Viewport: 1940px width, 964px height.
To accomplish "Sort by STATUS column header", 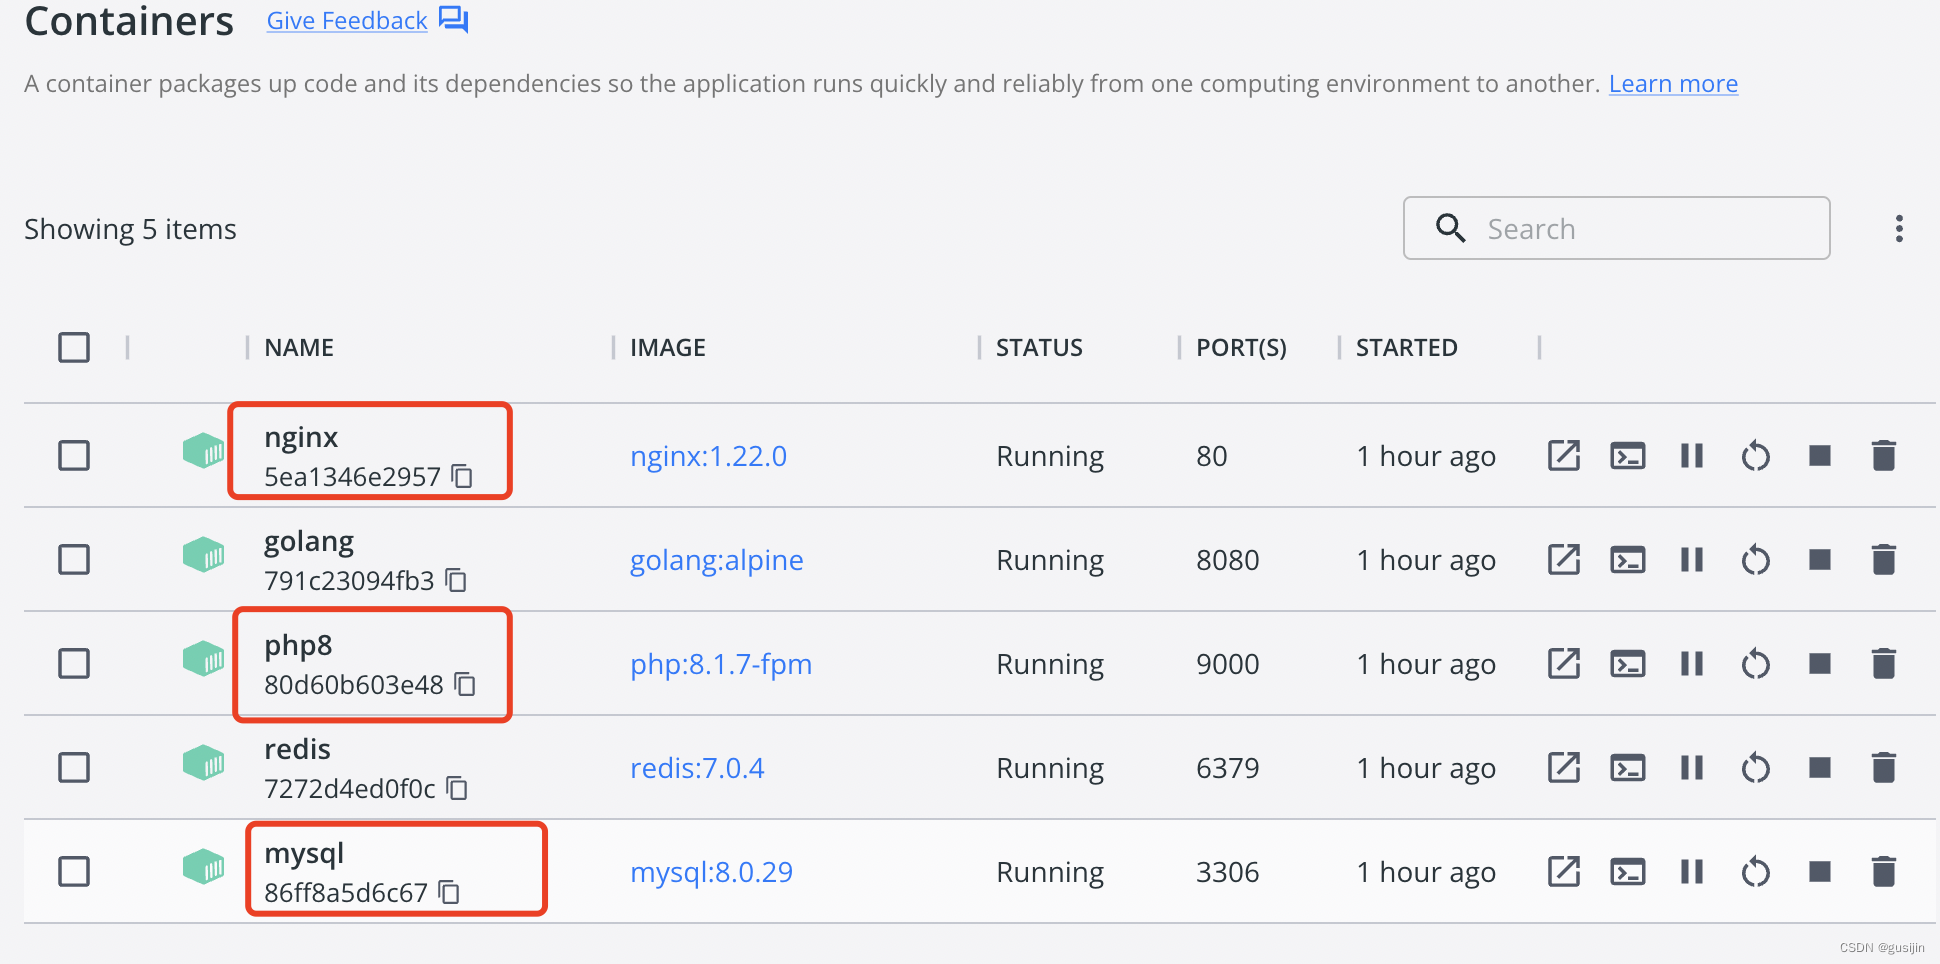I will [x=1039, y=348].
